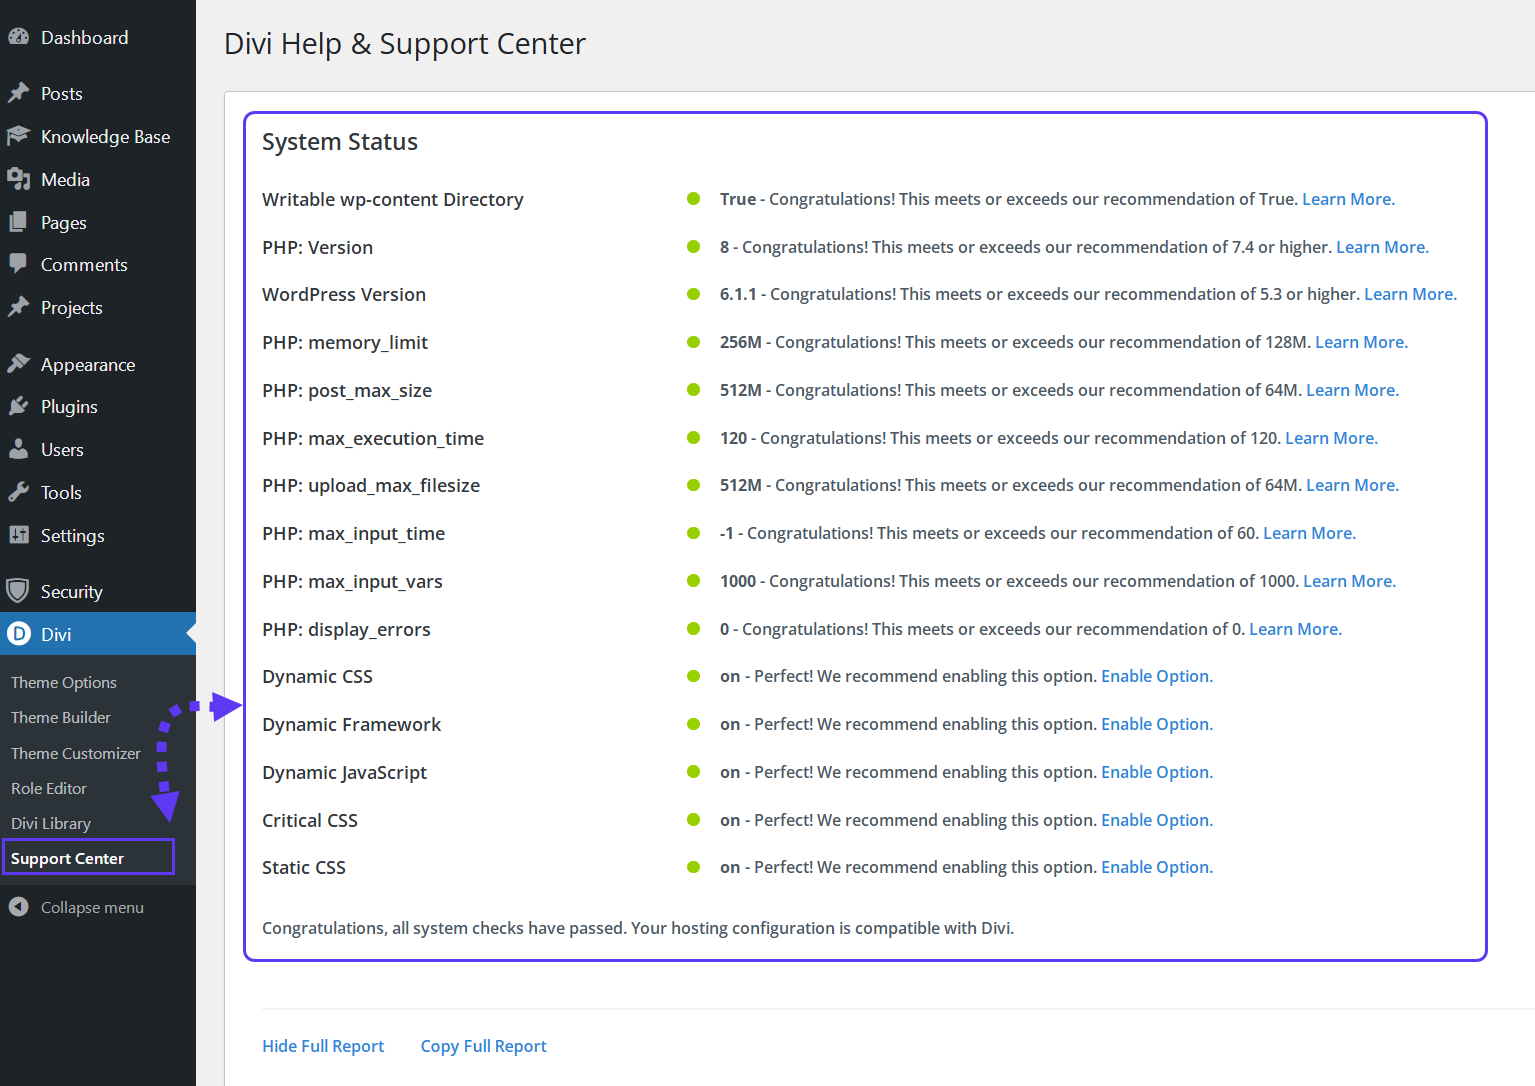
Task: Open Divi Library submenu
Action: click(x=51, y=823)
